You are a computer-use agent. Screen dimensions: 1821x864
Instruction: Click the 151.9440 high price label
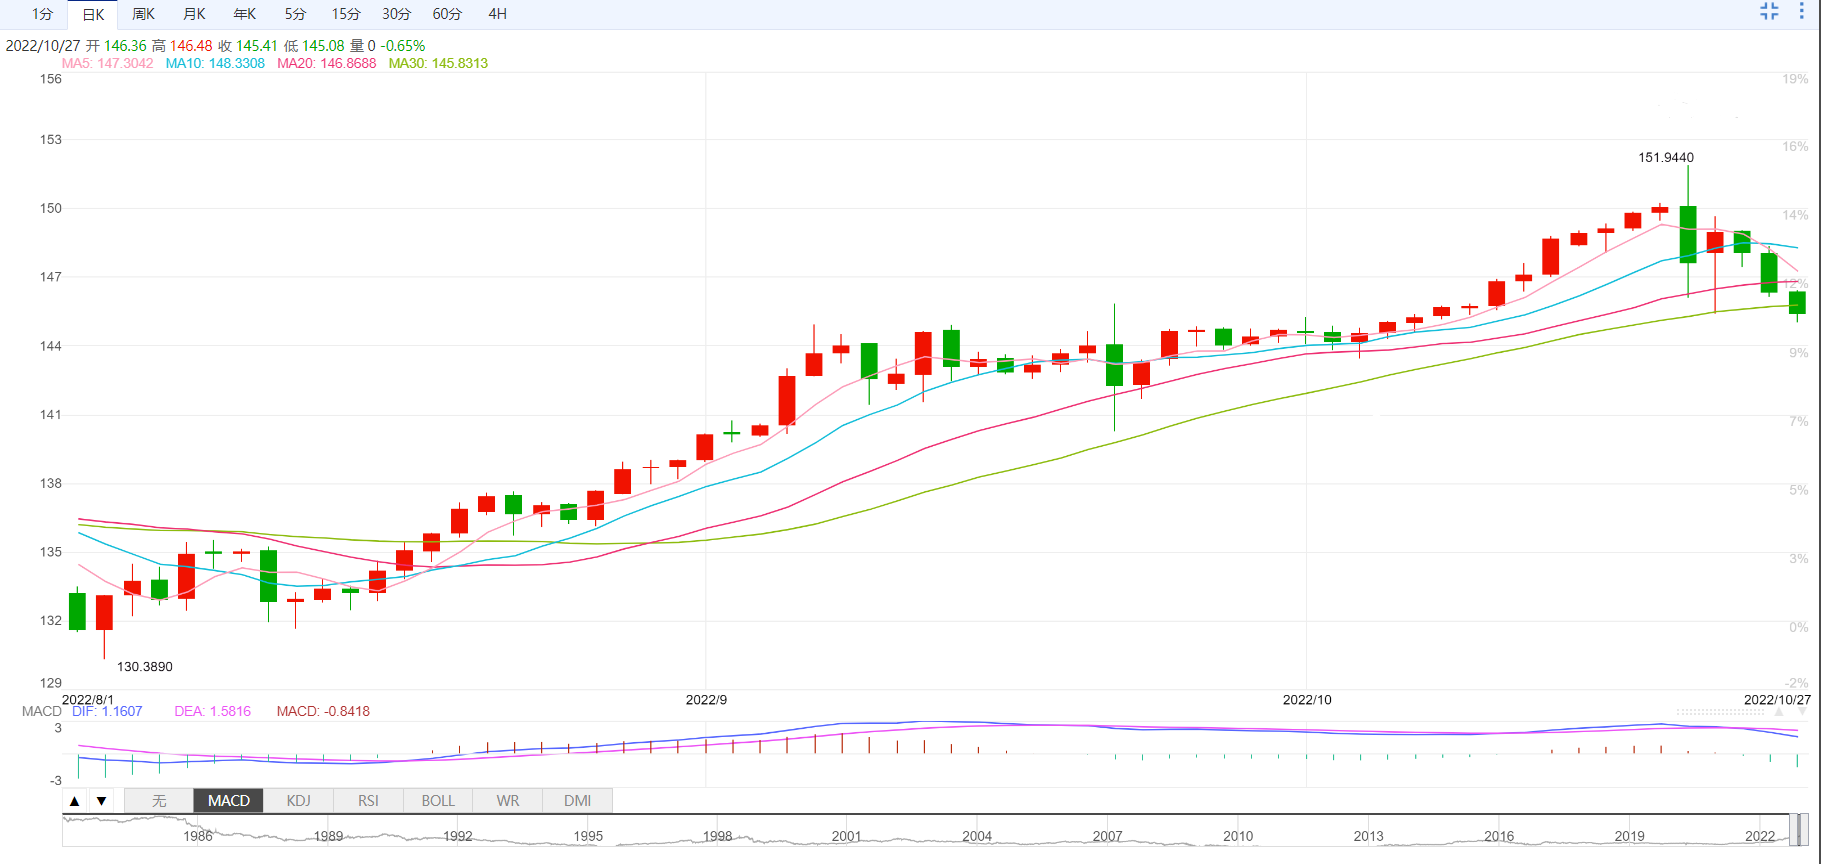click(1666, 157)
